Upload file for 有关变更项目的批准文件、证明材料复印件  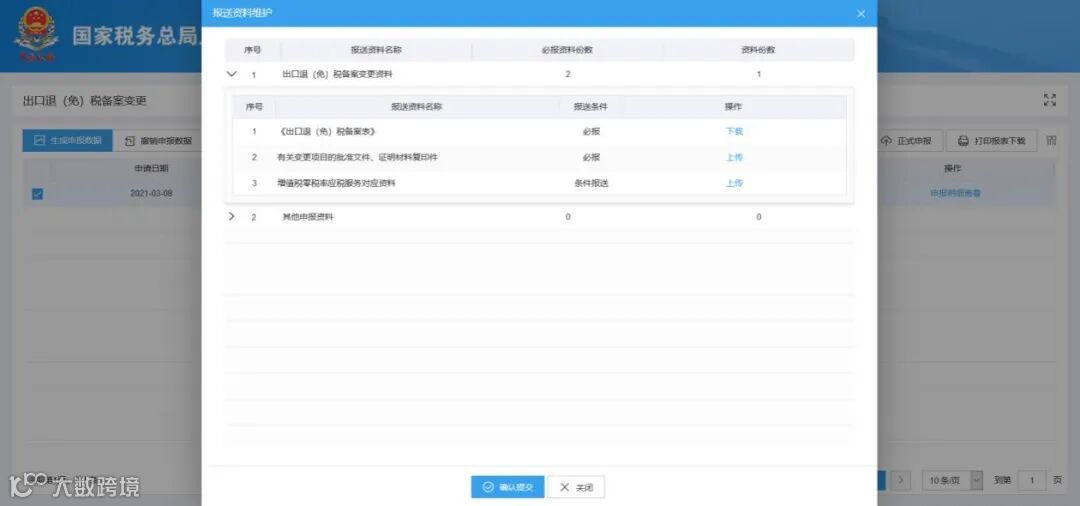click(x=734, y=157)
